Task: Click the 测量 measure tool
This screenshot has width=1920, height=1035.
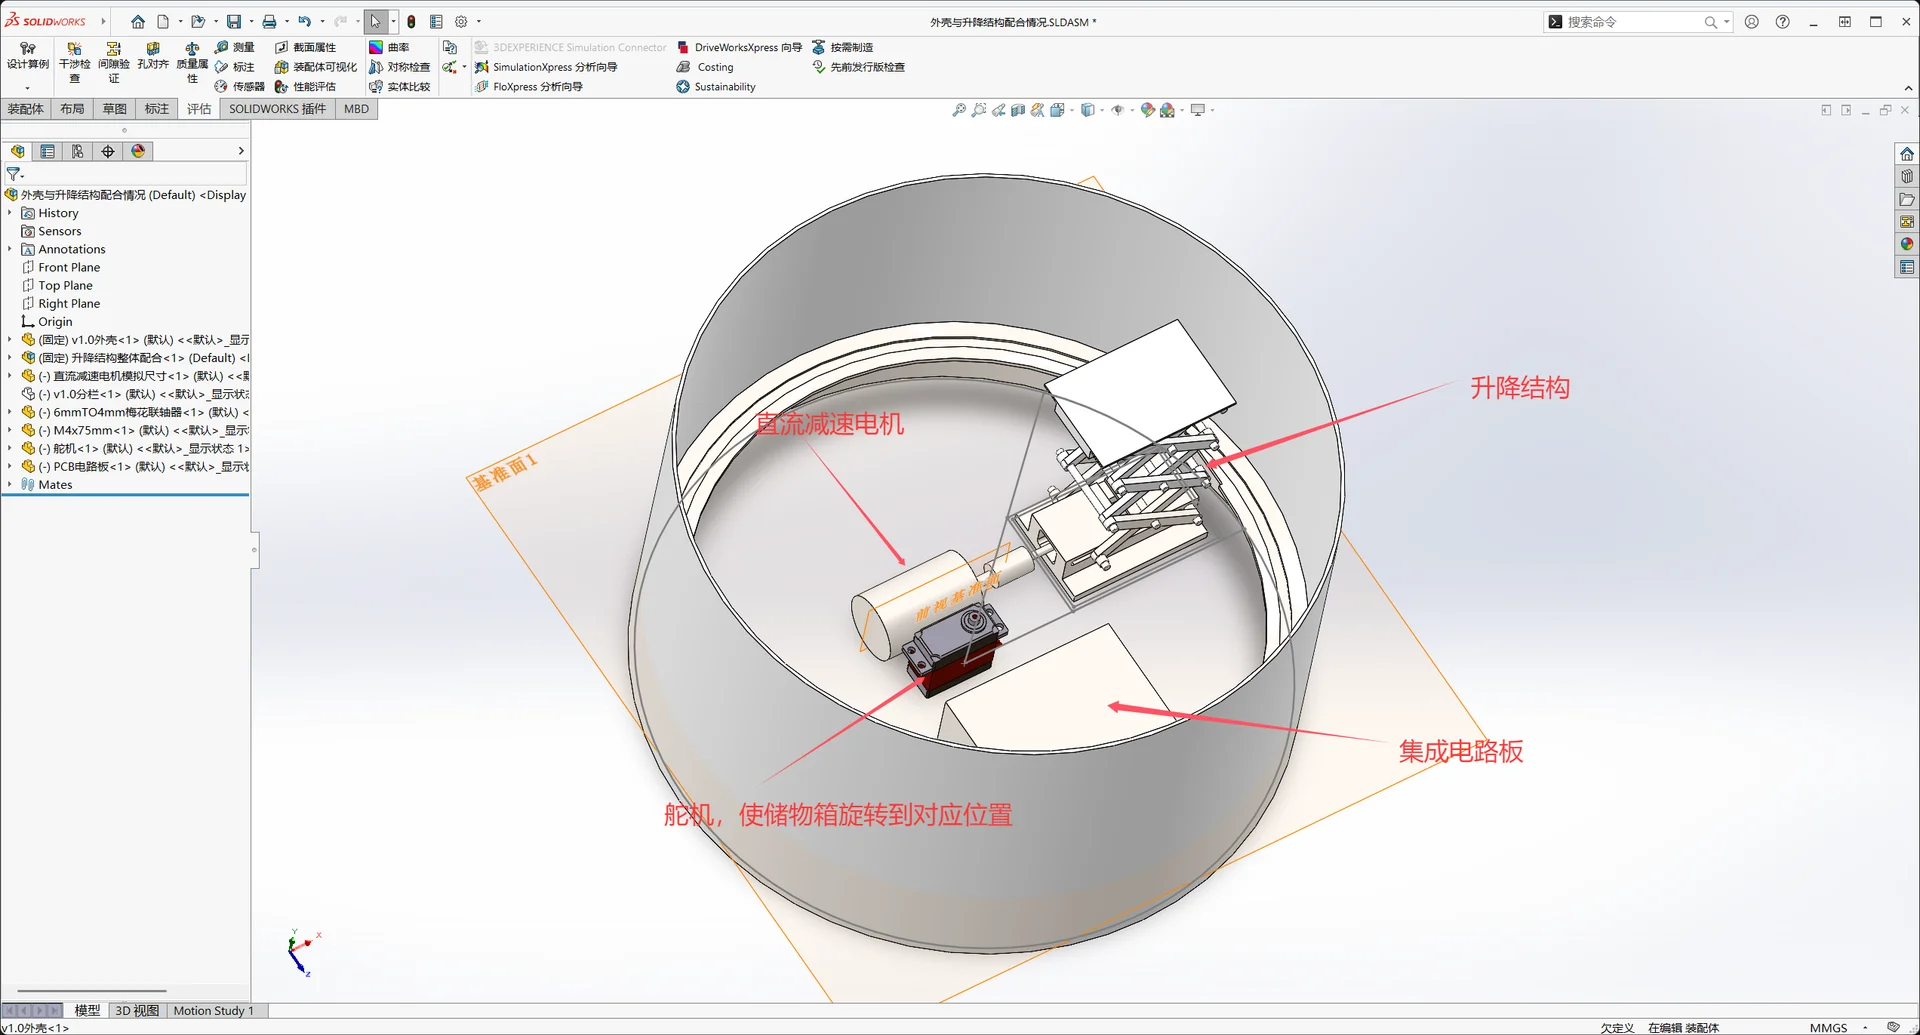Action: click(235, 47)
